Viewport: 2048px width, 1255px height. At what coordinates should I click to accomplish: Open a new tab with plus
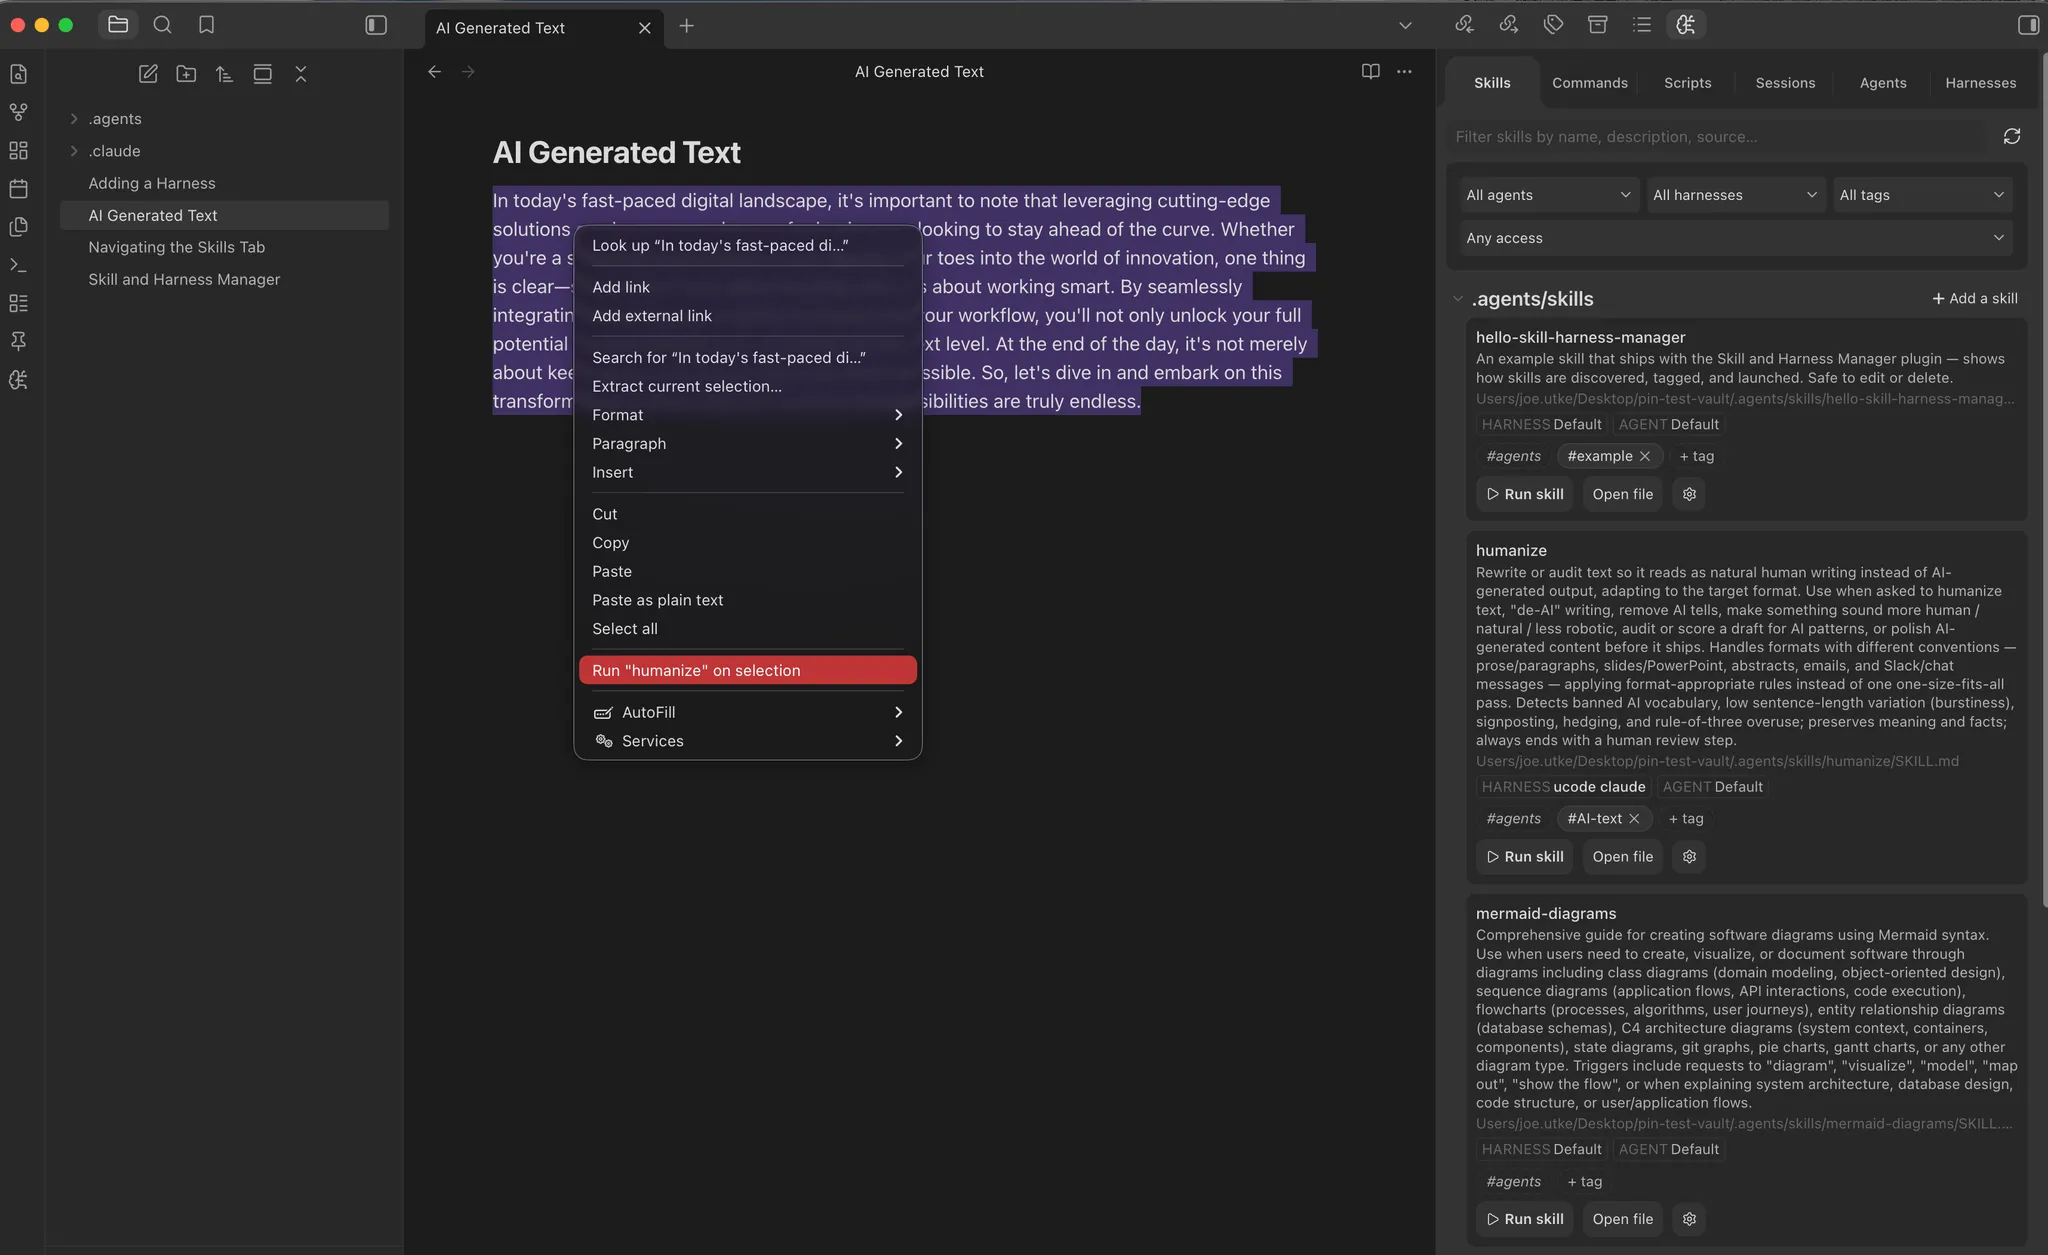686,26
